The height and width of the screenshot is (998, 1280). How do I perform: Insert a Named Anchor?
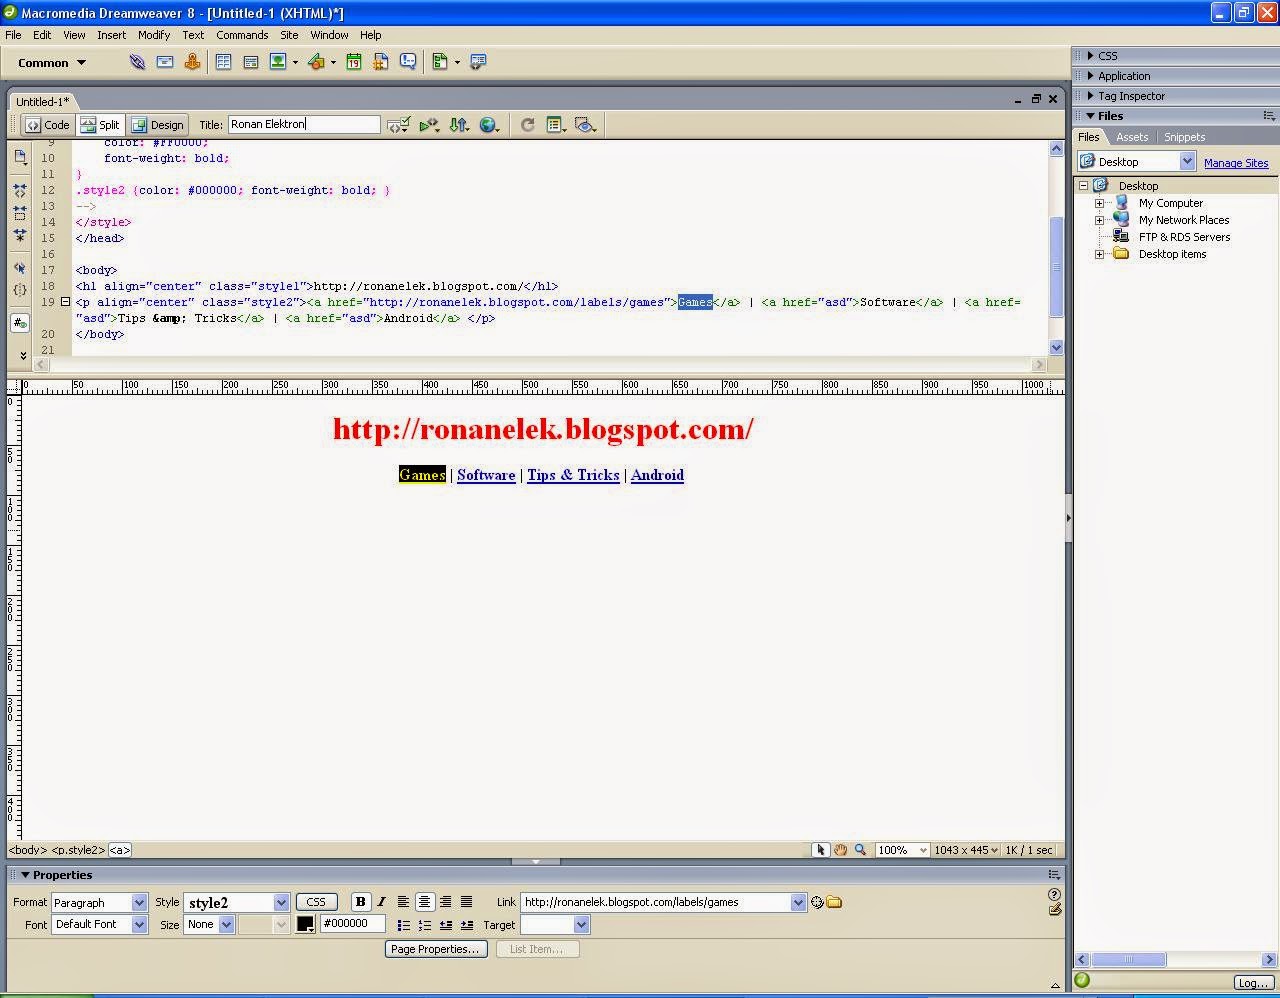coord(192,62)
